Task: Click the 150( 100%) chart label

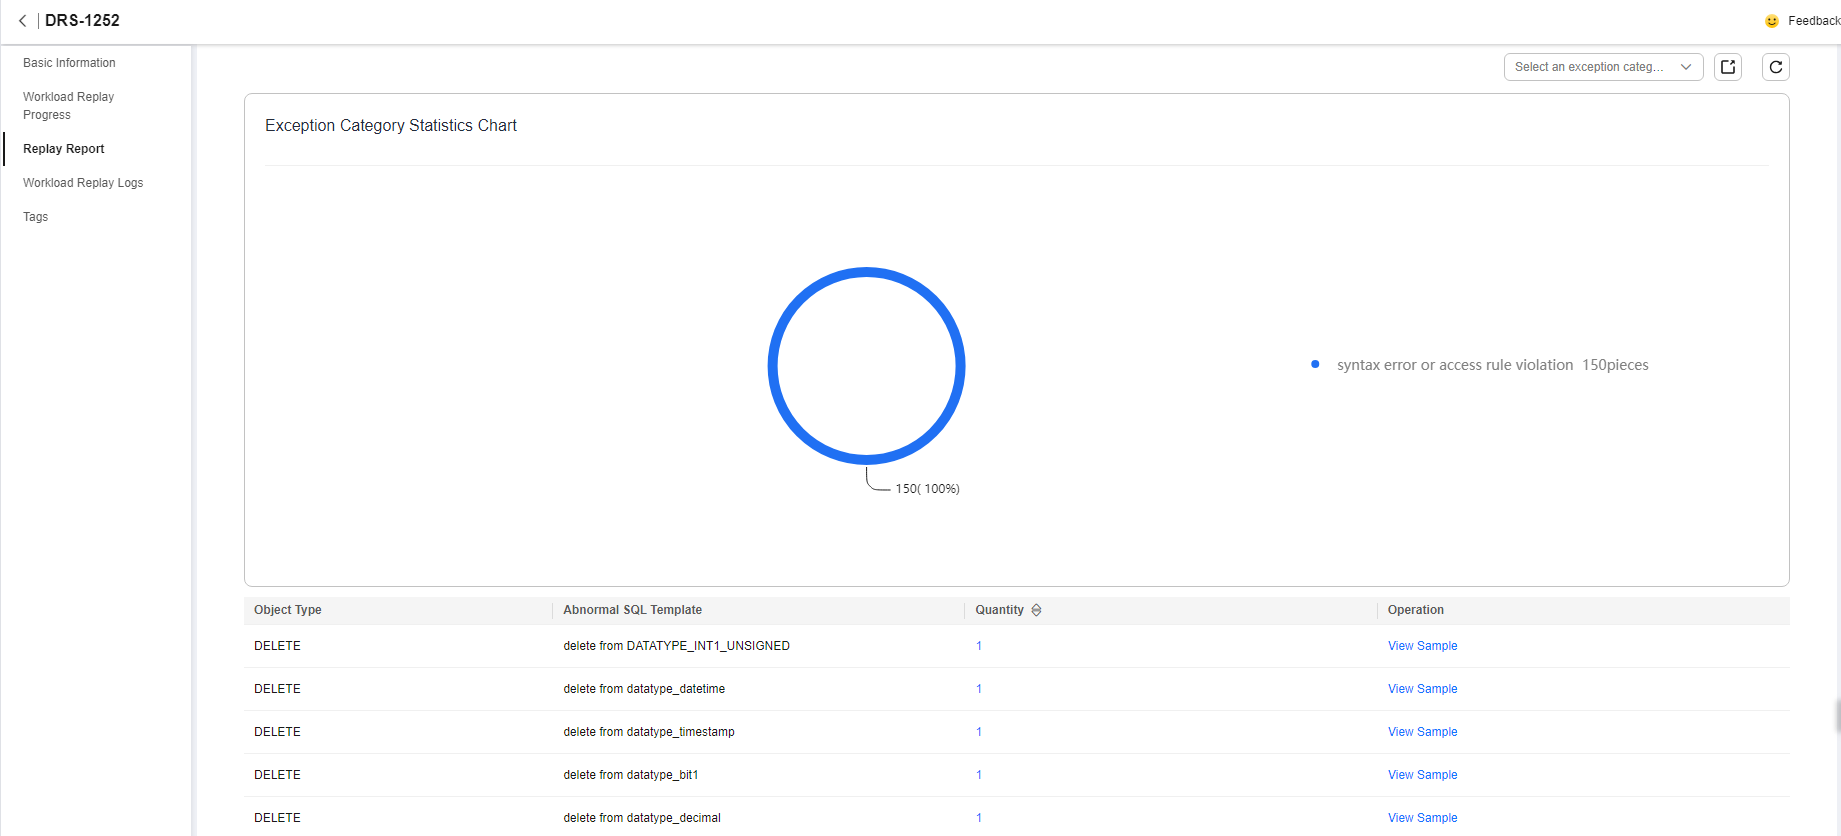Action: 927,489
